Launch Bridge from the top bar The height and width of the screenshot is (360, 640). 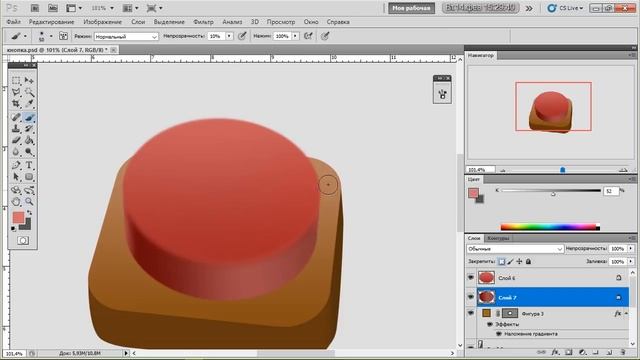coord(35,8)
